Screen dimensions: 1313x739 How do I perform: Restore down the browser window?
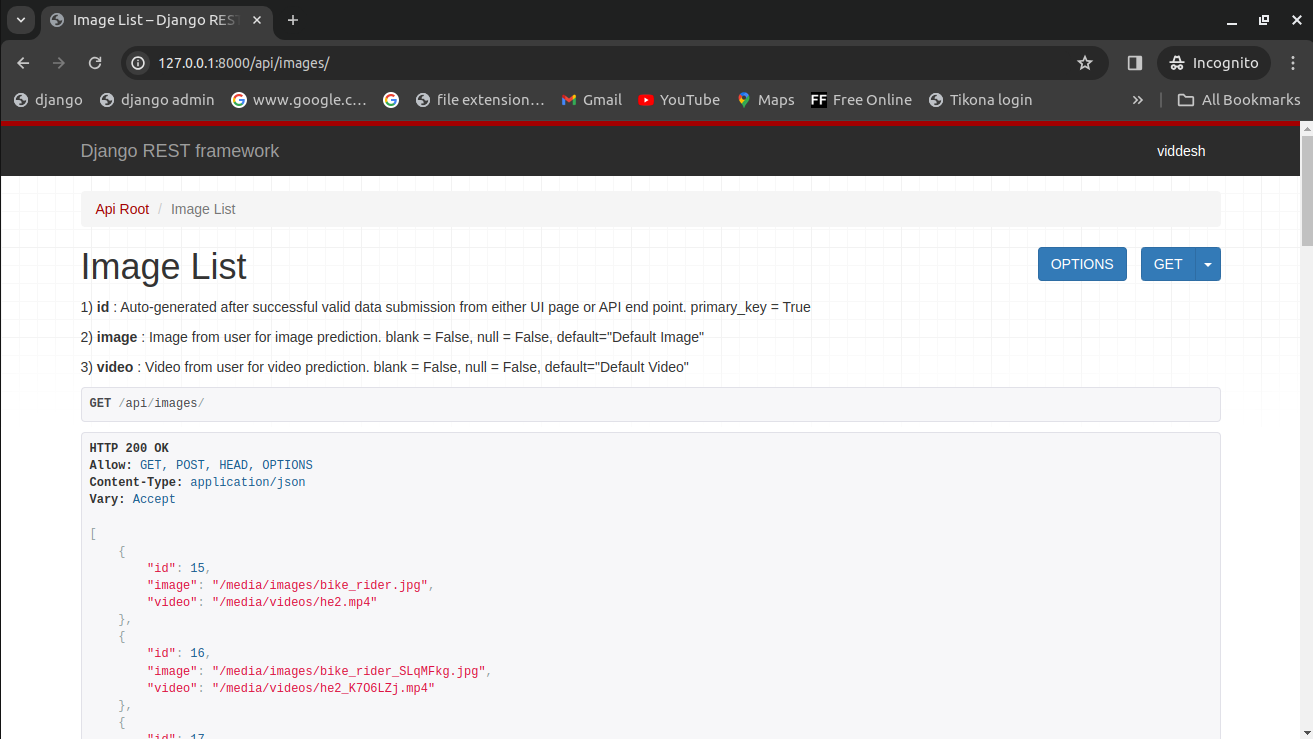[x=1264, y=20]
